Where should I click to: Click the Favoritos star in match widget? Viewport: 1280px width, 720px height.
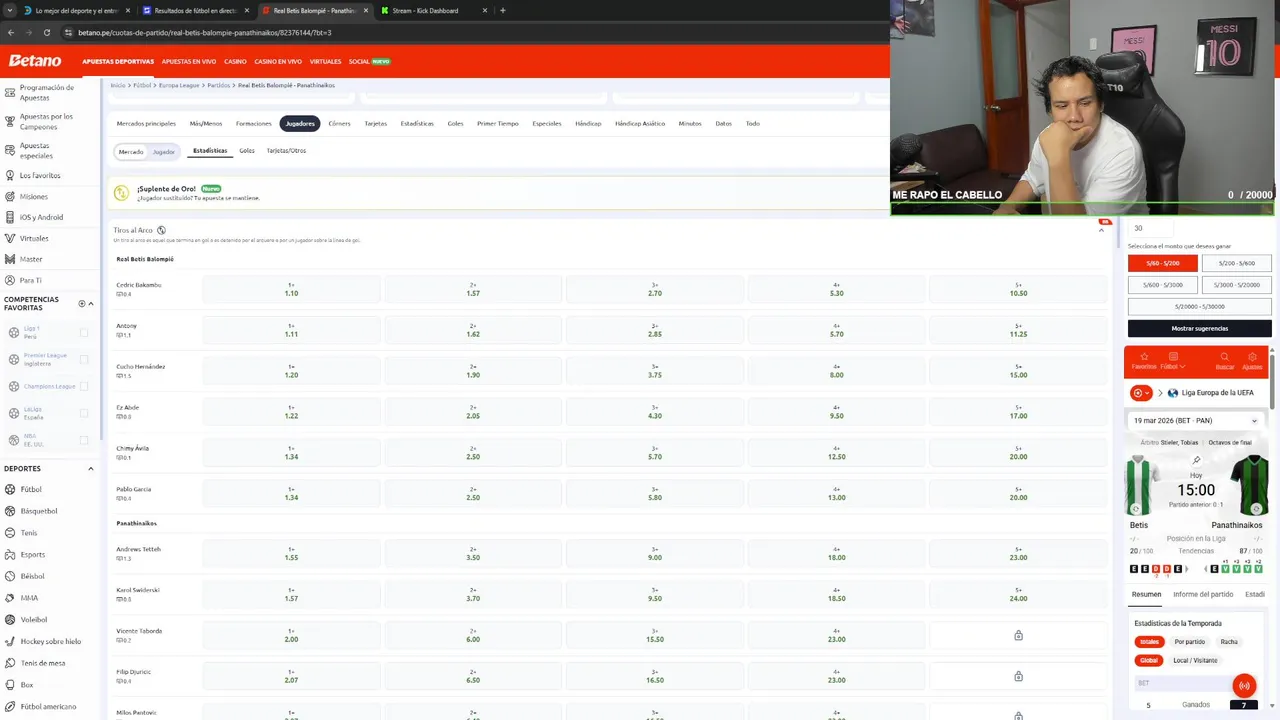[x=1144, y=357]
